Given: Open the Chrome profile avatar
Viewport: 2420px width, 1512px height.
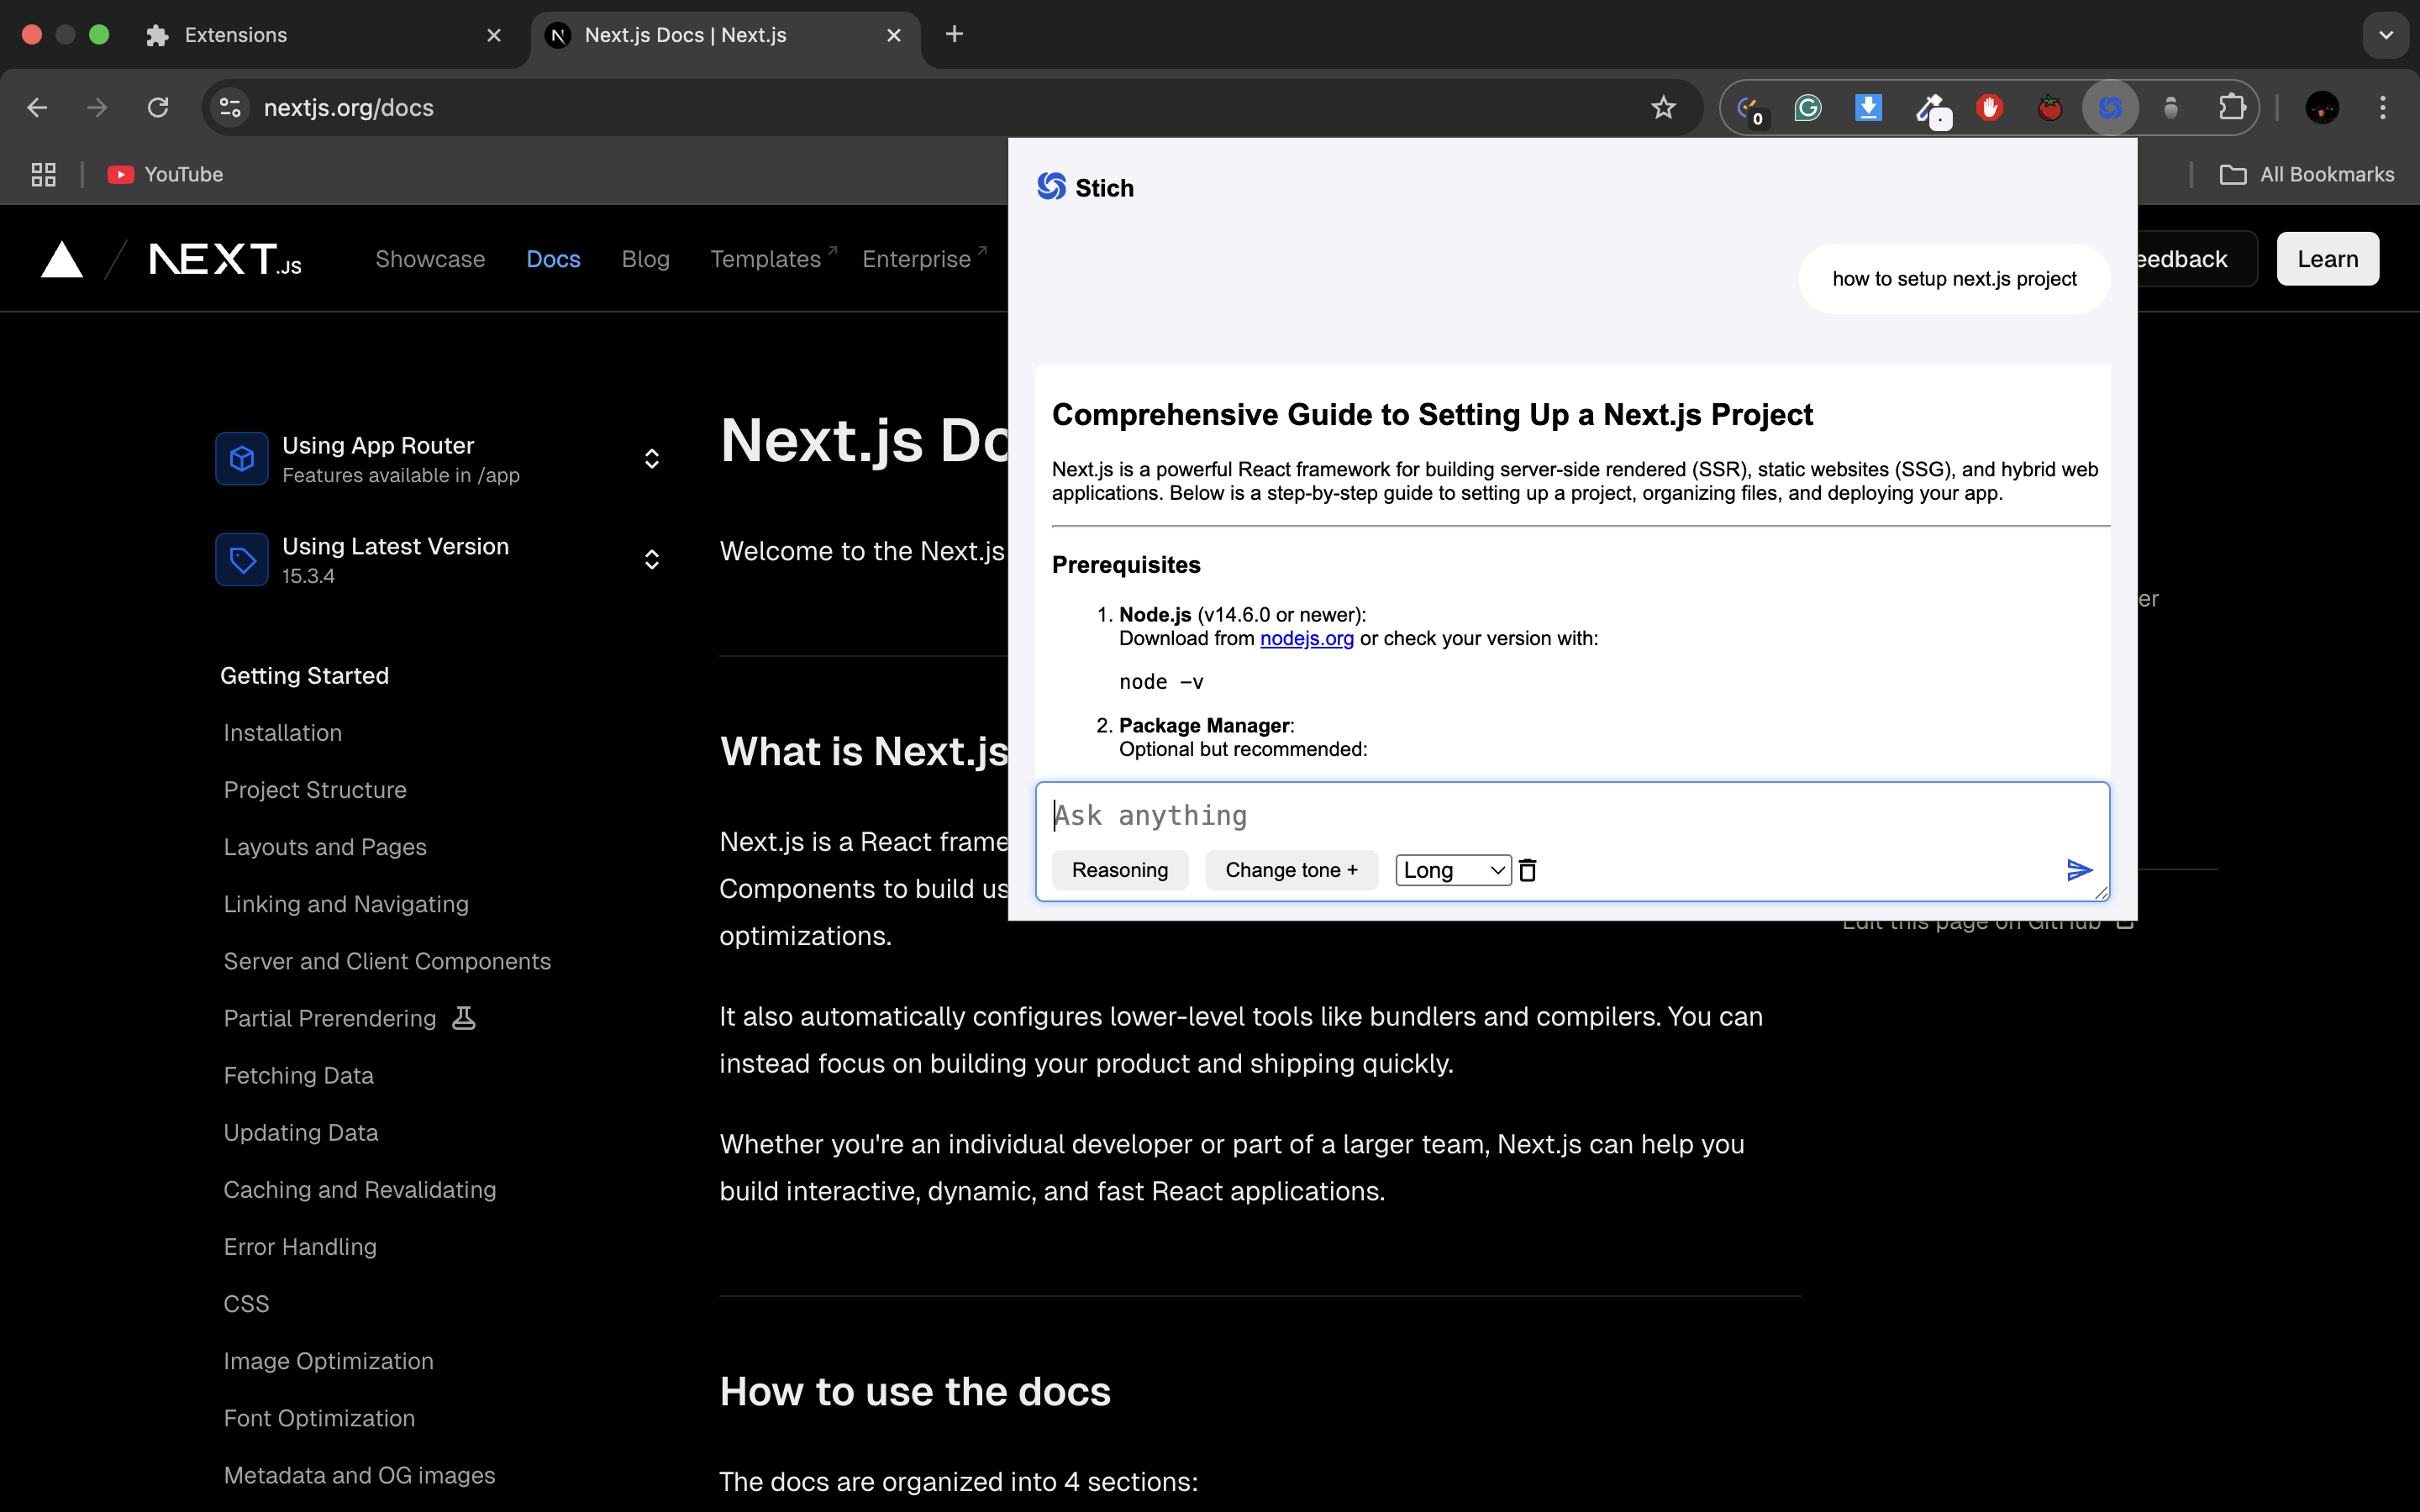Looking at the screenshot, I should [2322, 107].
